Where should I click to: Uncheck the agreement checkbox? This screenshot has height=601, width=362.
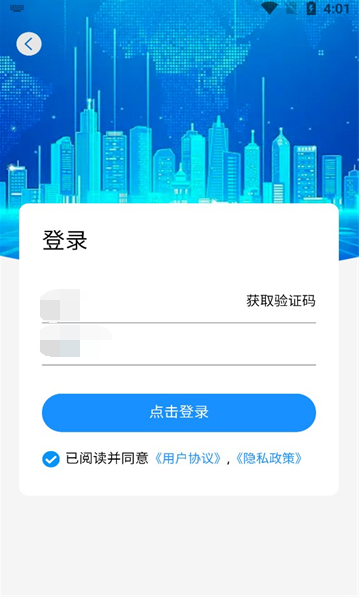pyautogui.click(x=51, y=459)
